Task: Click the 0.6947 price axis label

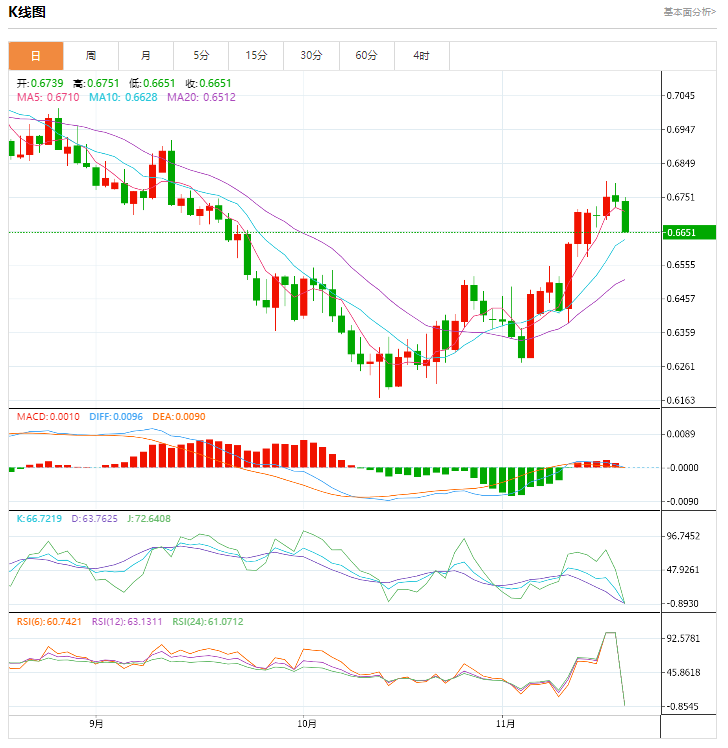Action: pyautogui.click(x=681, y=130)
